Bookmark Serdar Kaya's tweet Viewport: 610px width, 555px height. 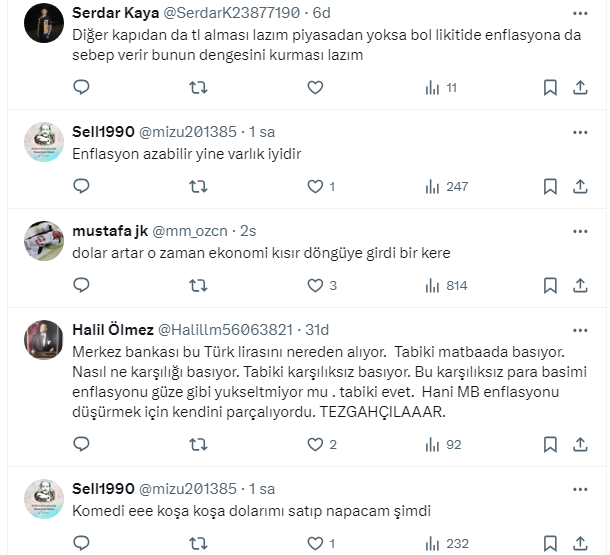coord(550,88)
